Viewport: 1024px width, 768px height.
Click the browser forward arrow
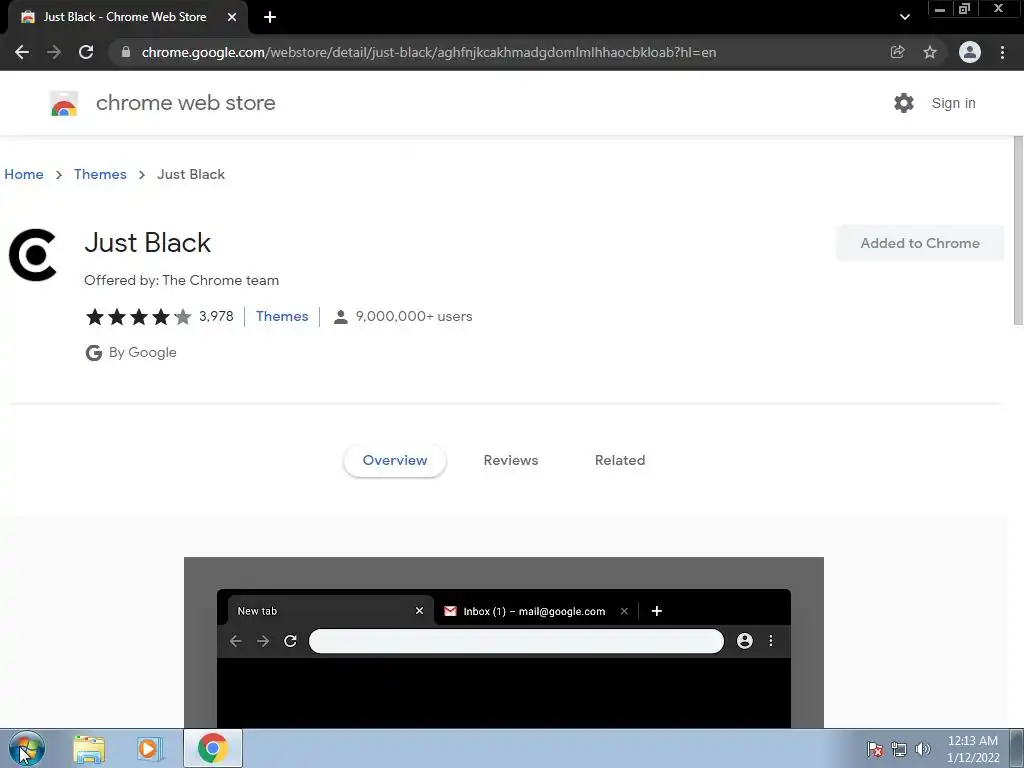[x=54, y=52]
